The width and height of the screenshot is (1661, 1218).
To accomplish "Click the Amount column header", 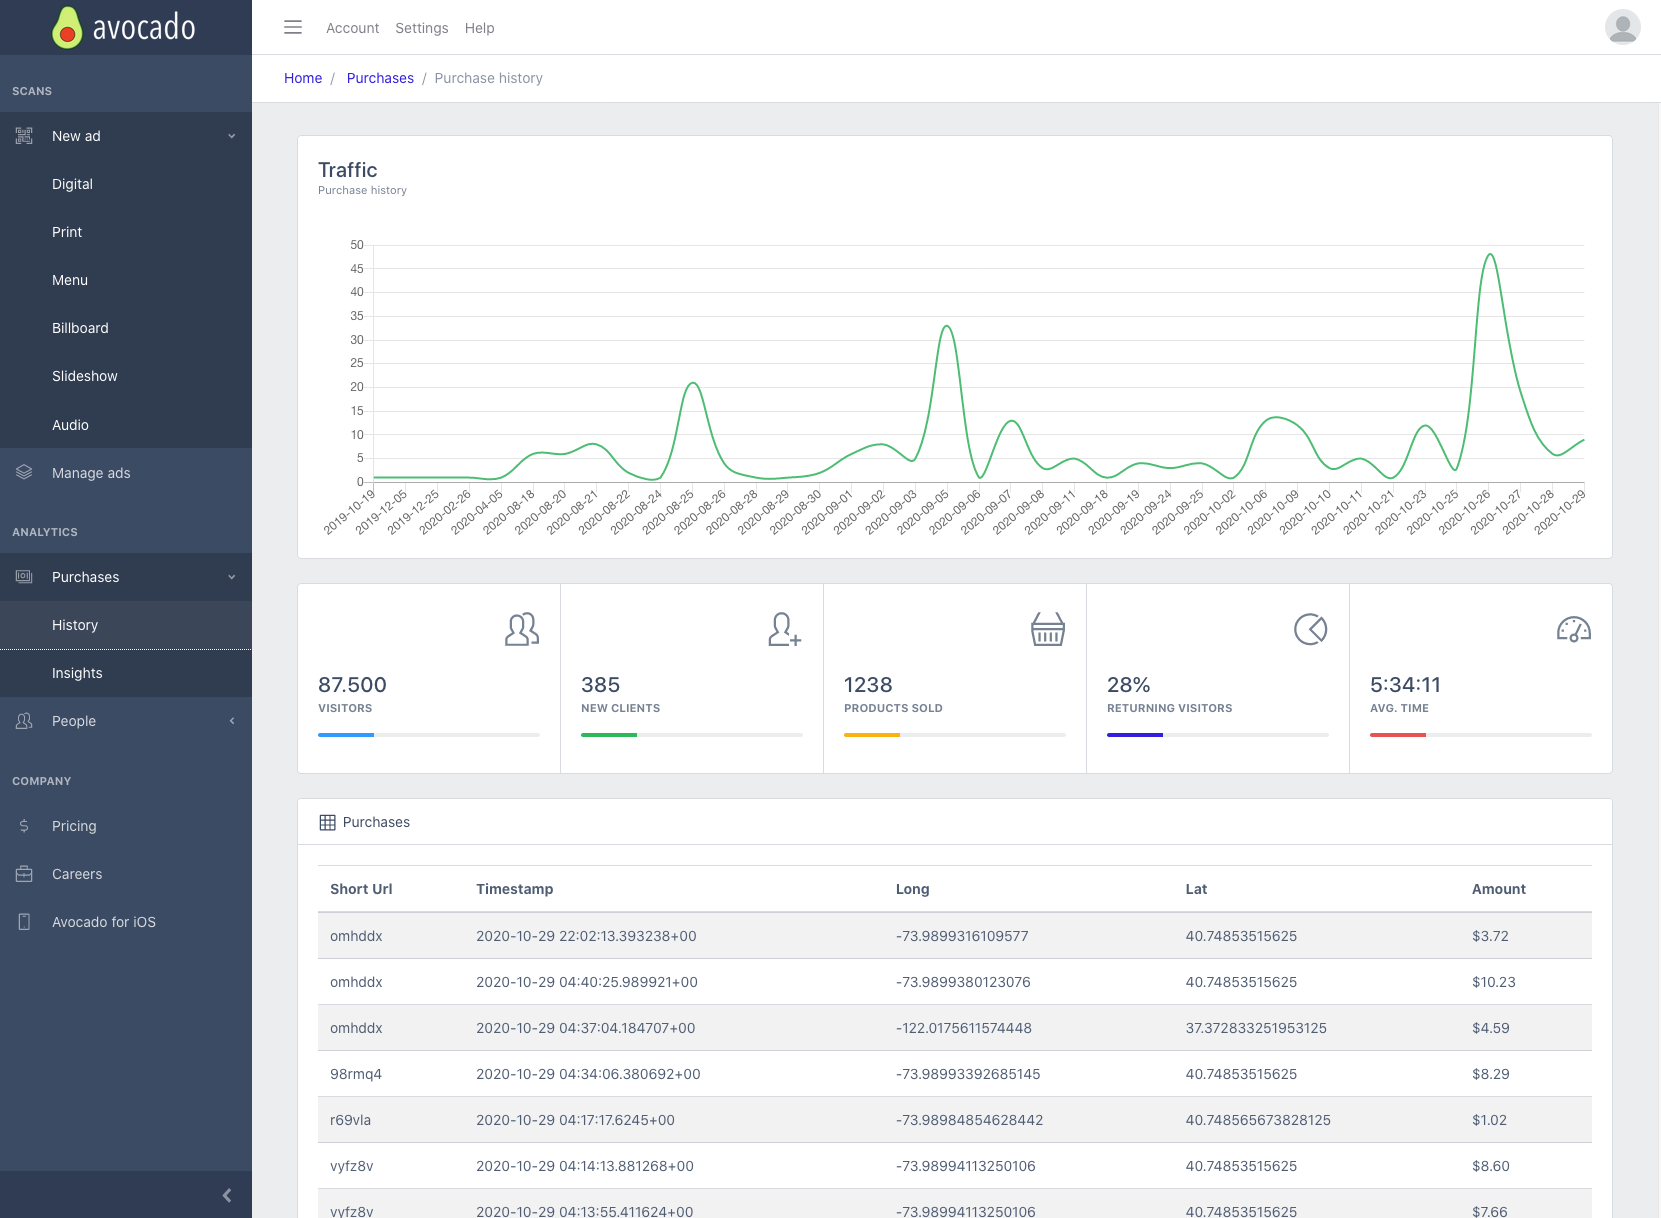I will pos(1498,889).
